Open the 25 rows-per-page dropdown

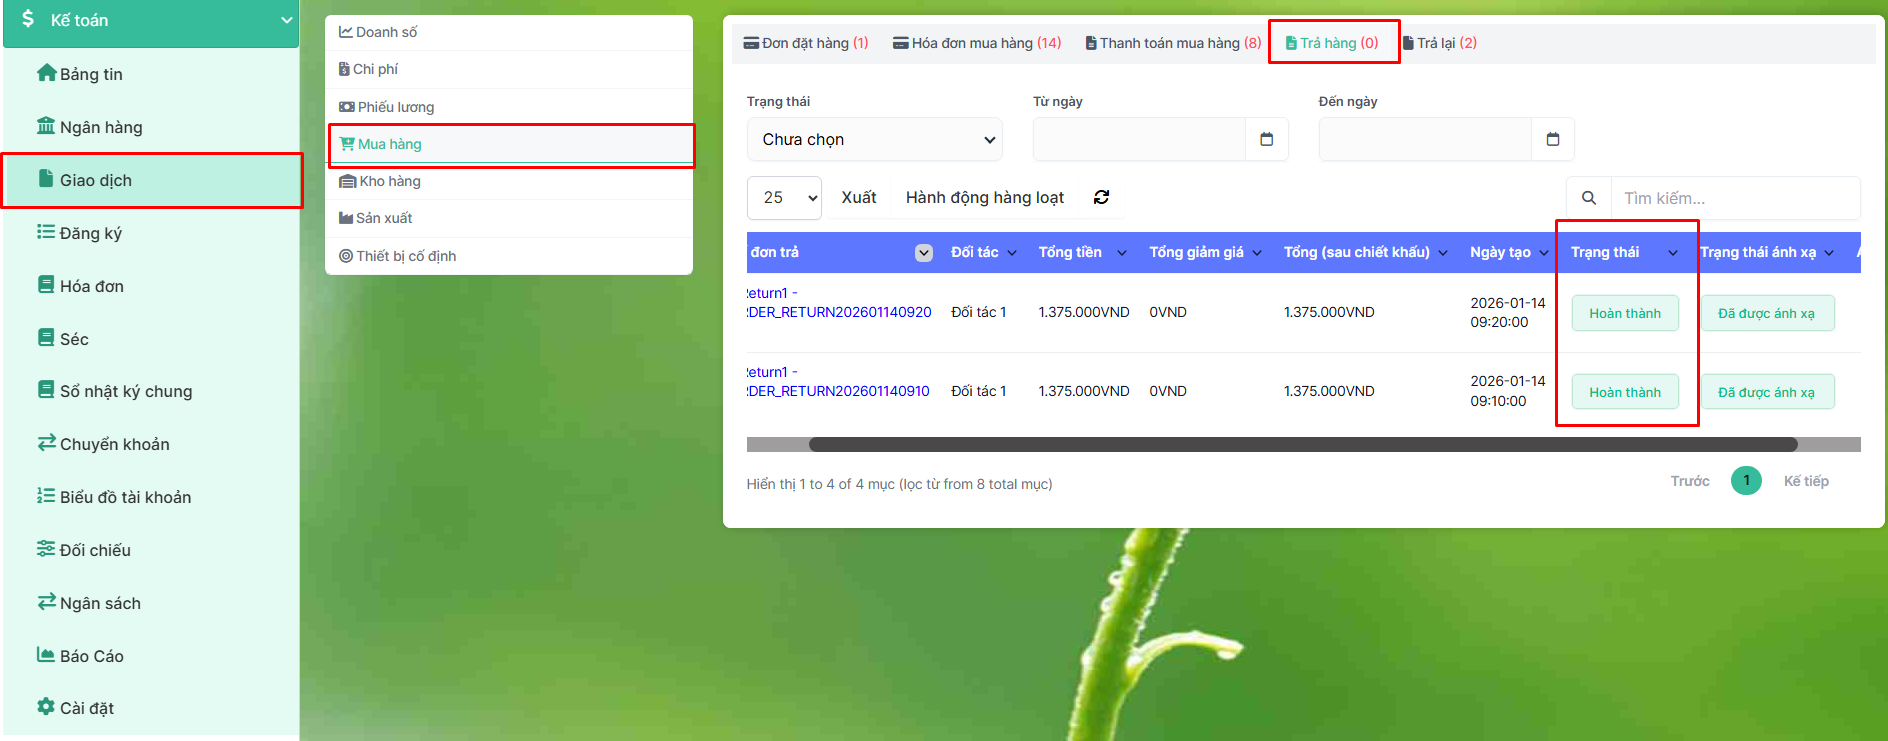click(784, 198)
